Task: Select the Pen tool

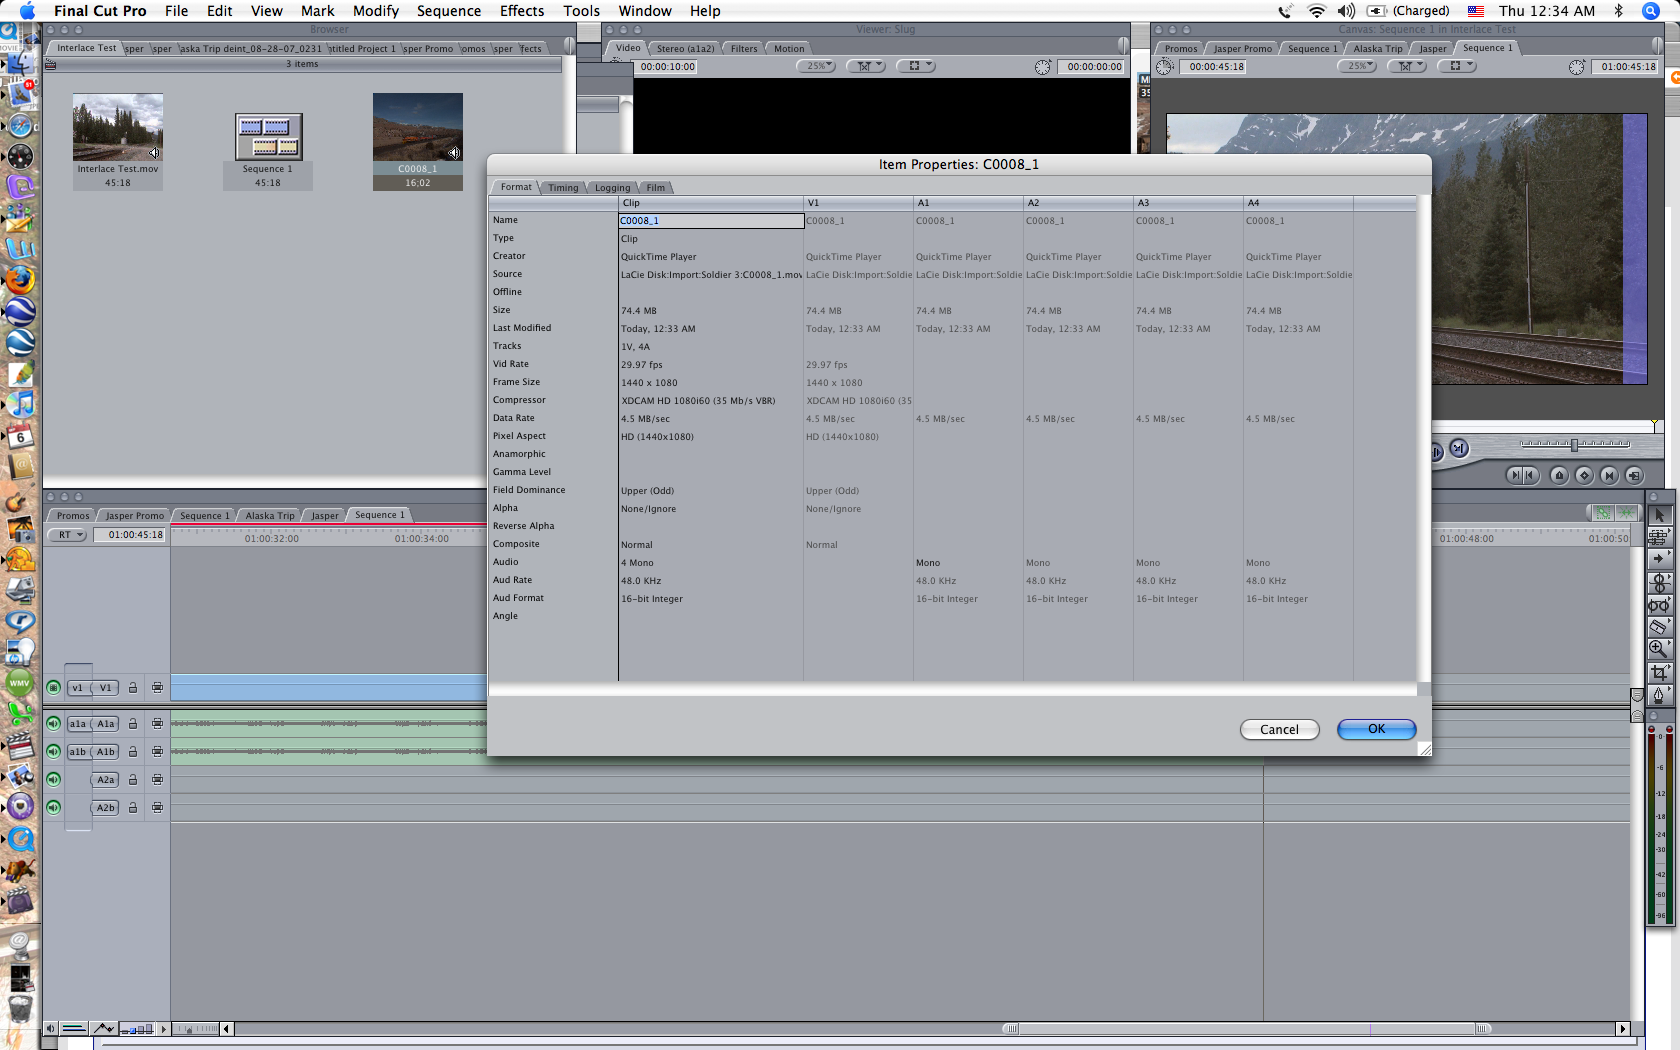Action: click(x=1659, y=694)
